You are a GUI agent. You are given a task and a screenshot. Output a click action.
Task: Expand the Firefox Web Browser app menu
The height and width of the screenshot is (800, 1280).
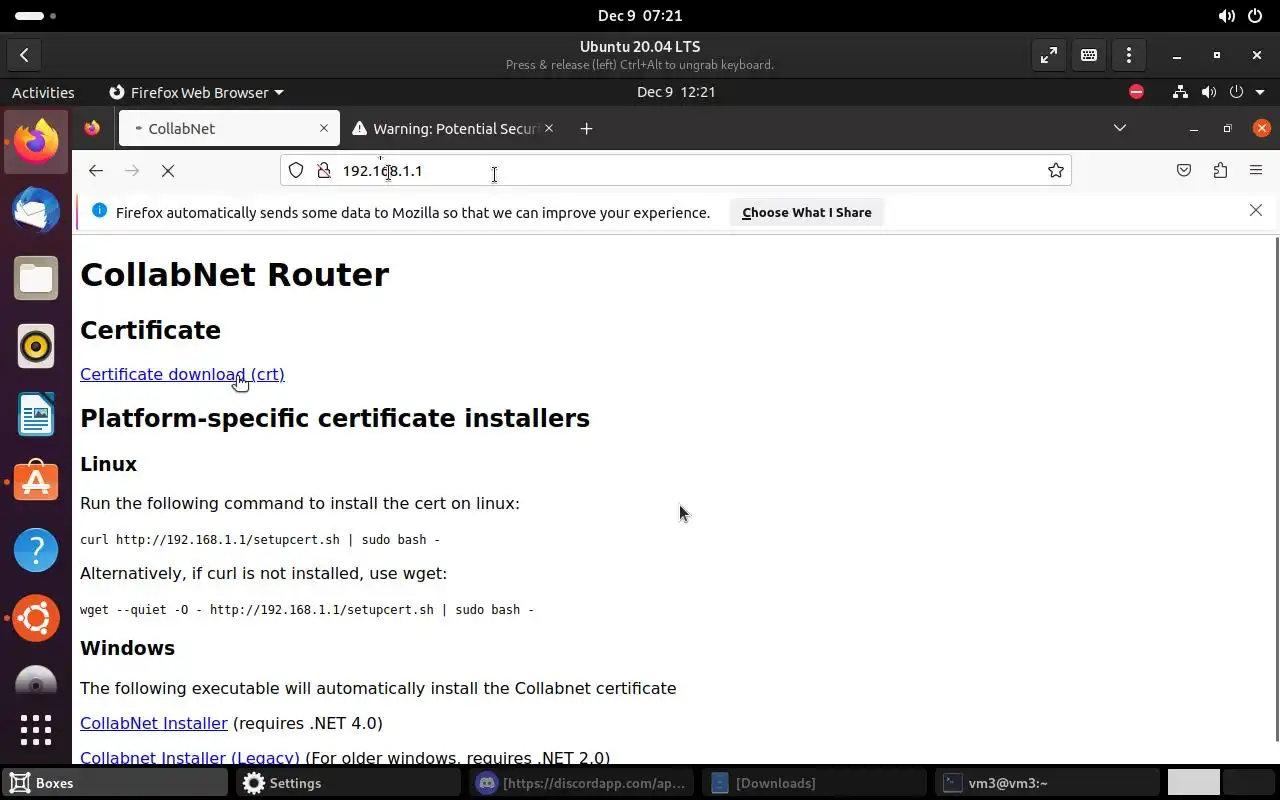coord(196,92)
